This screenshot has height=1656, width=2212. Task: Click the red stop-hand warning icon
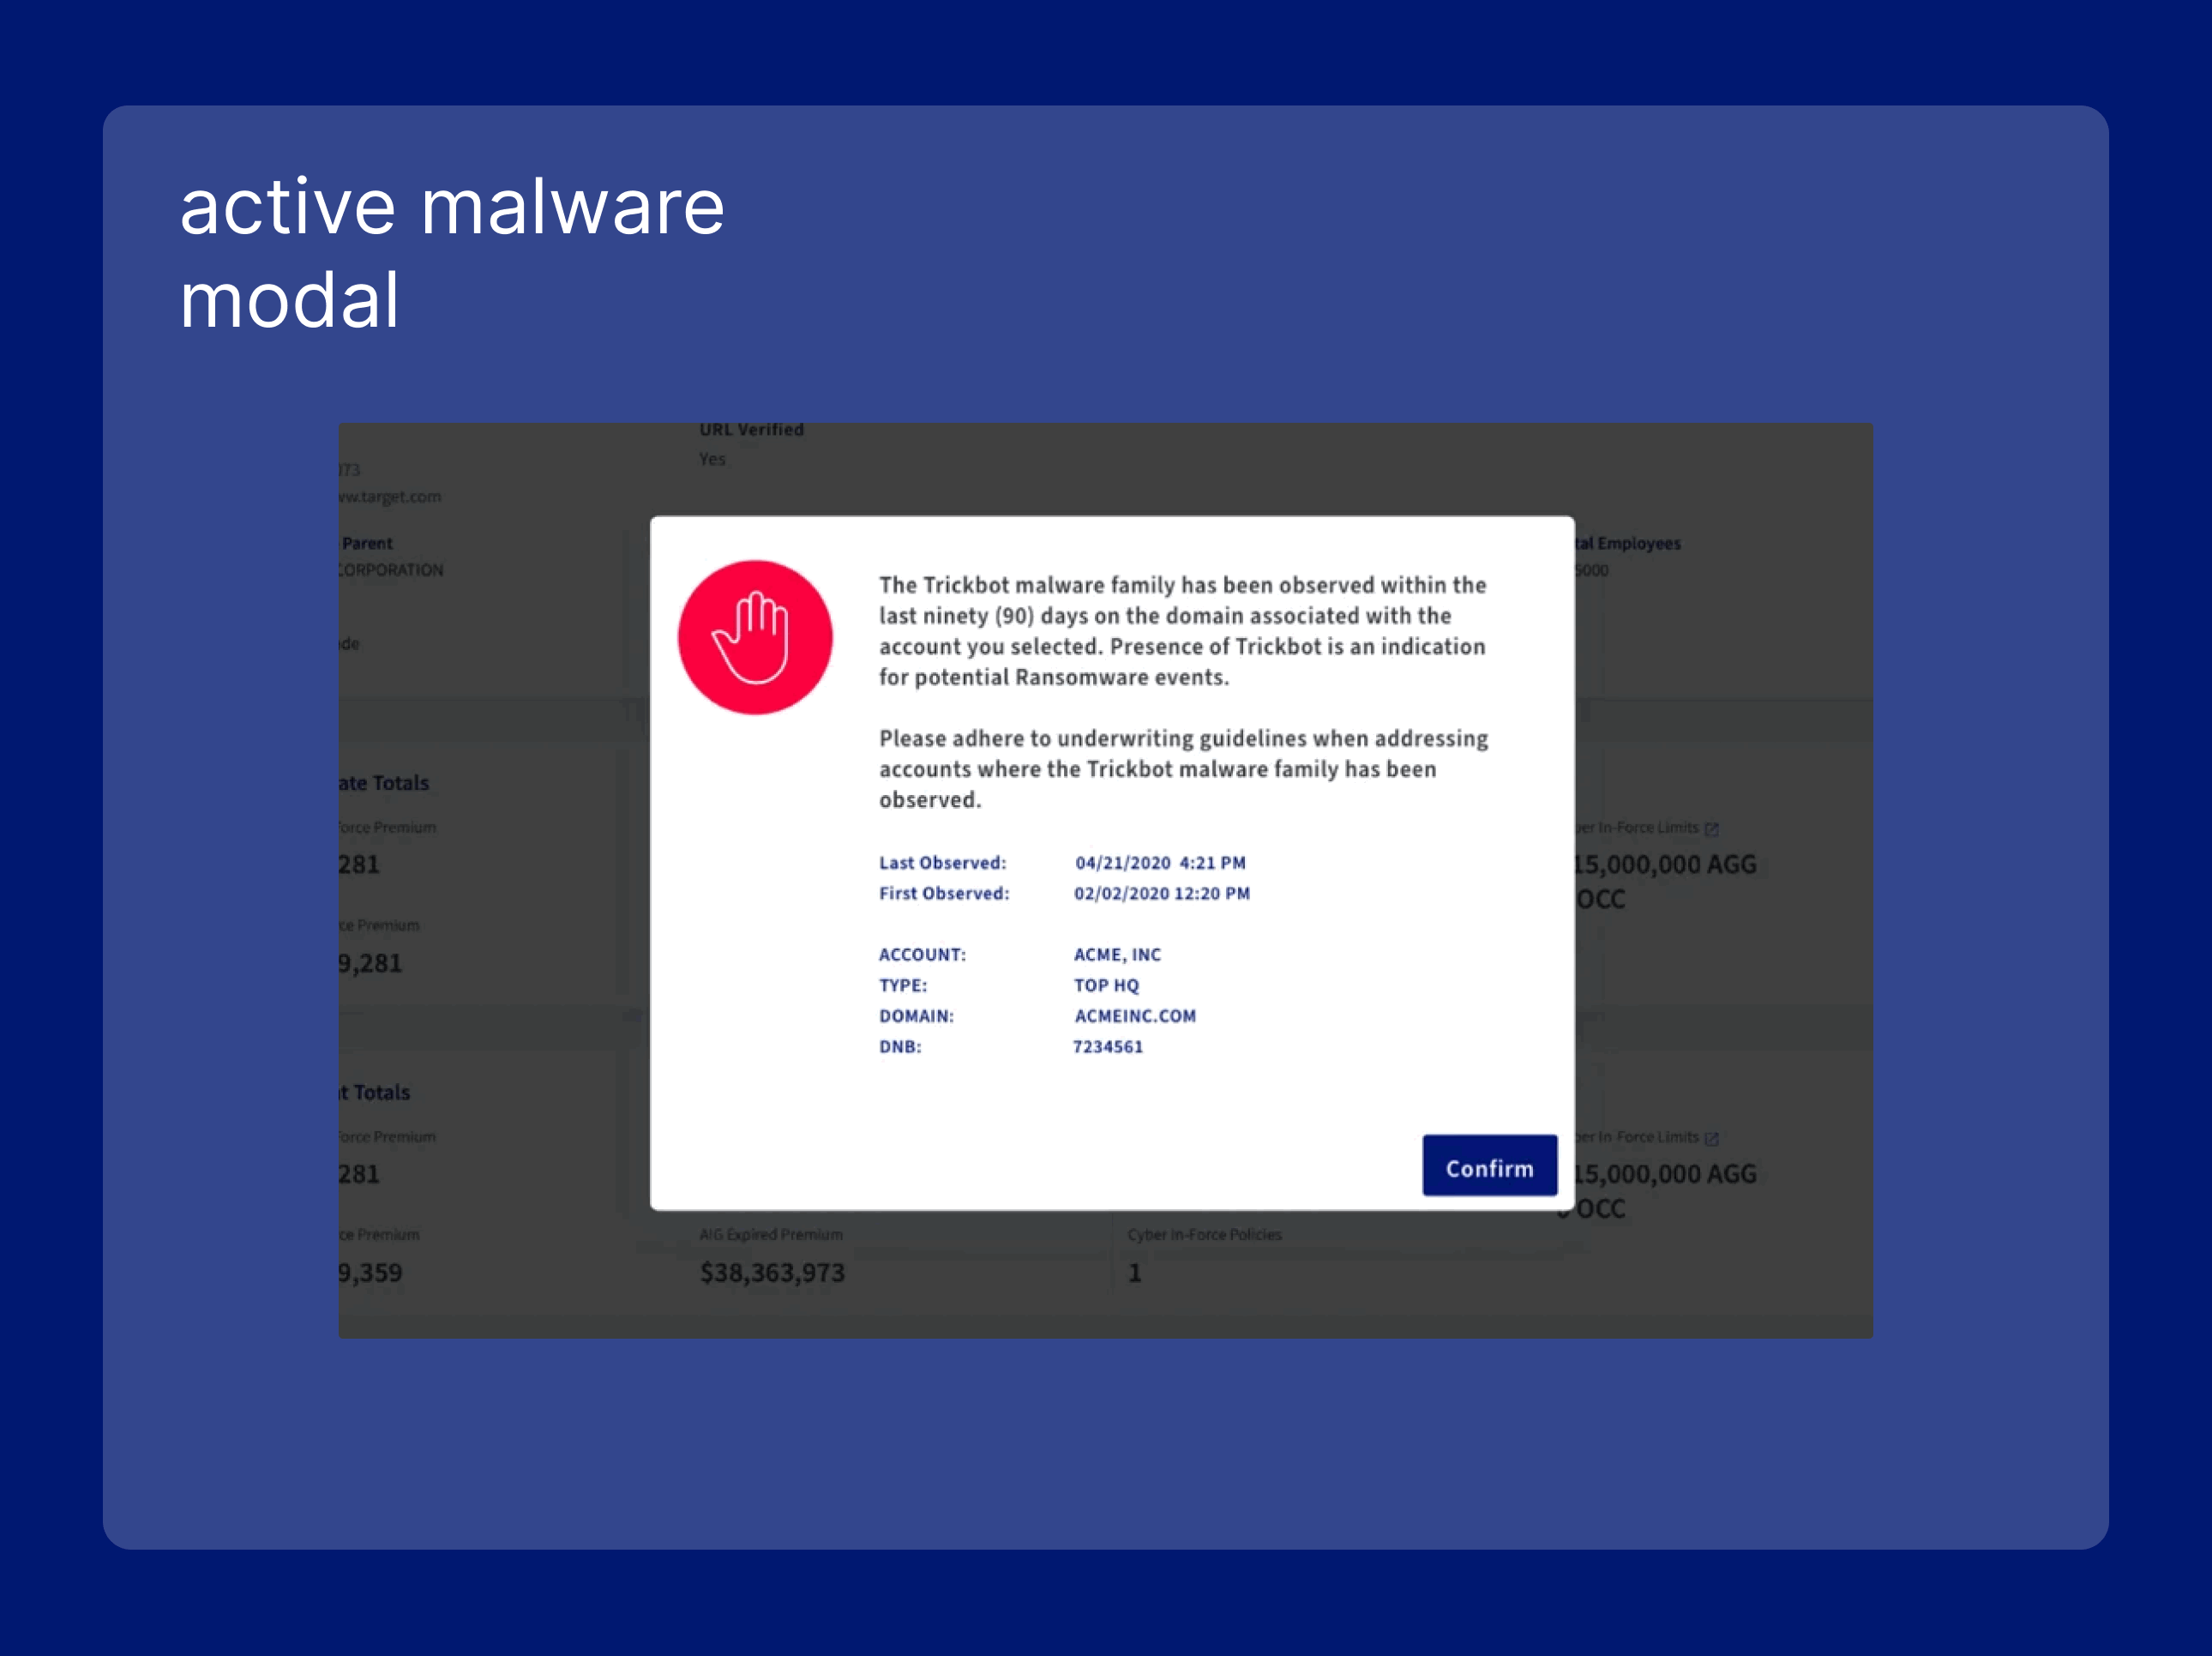tap(755, 637)
